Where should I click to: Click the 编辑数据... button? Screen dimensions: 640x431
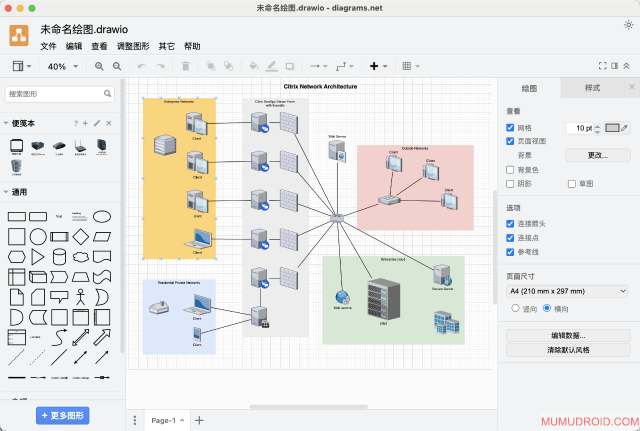pyautogui.click(x=568, y=335)
